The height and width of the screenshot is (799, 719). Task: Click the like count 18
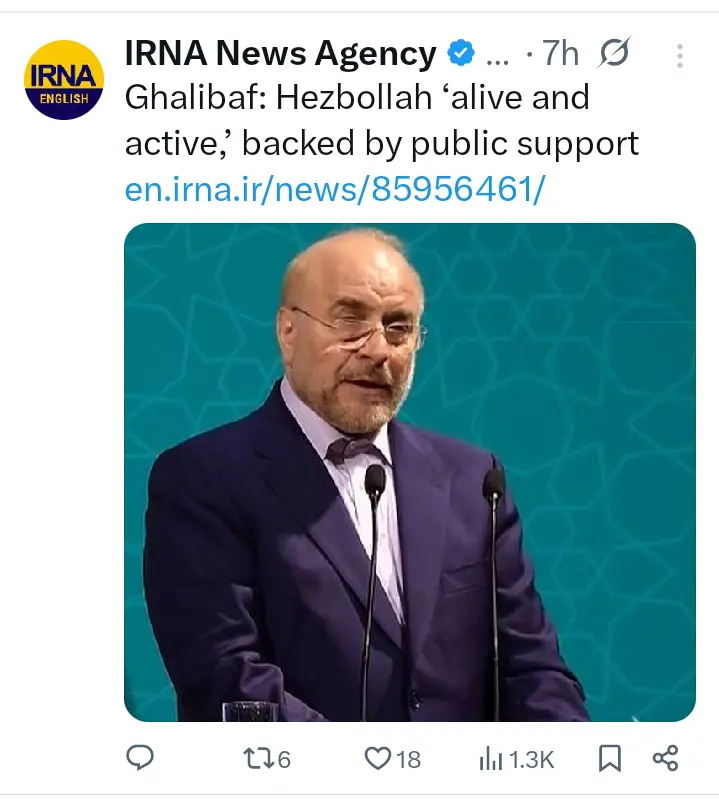click(408, 760)
